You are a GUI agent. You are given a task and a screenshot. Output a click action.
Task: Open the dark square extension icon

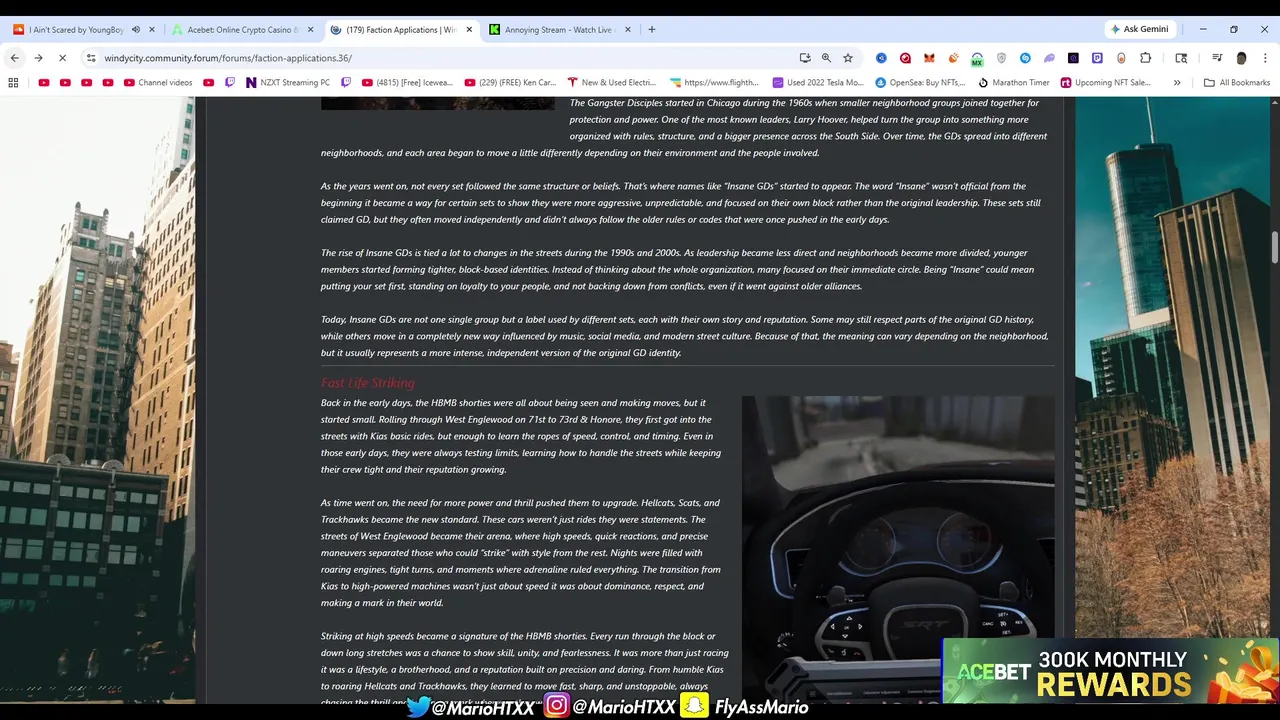(x=1073, y=58)
